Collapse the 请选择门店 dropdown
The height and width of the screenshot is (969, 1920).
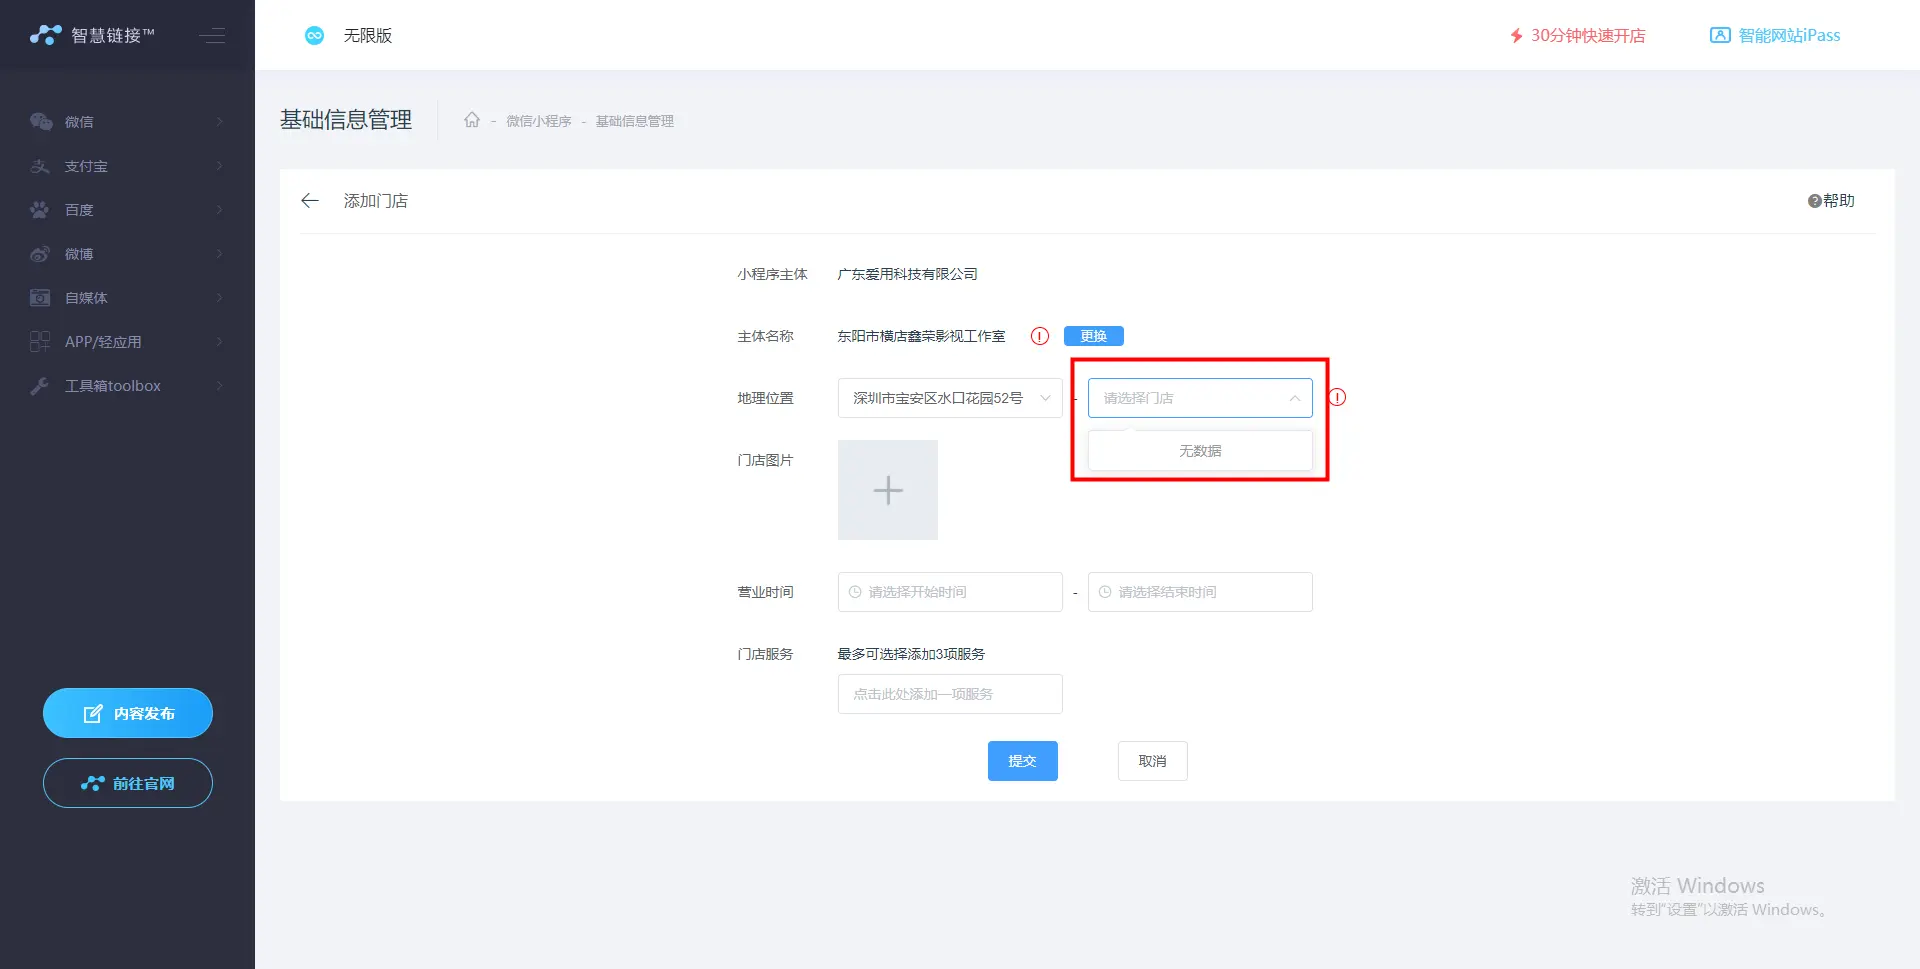point(1294,398)
